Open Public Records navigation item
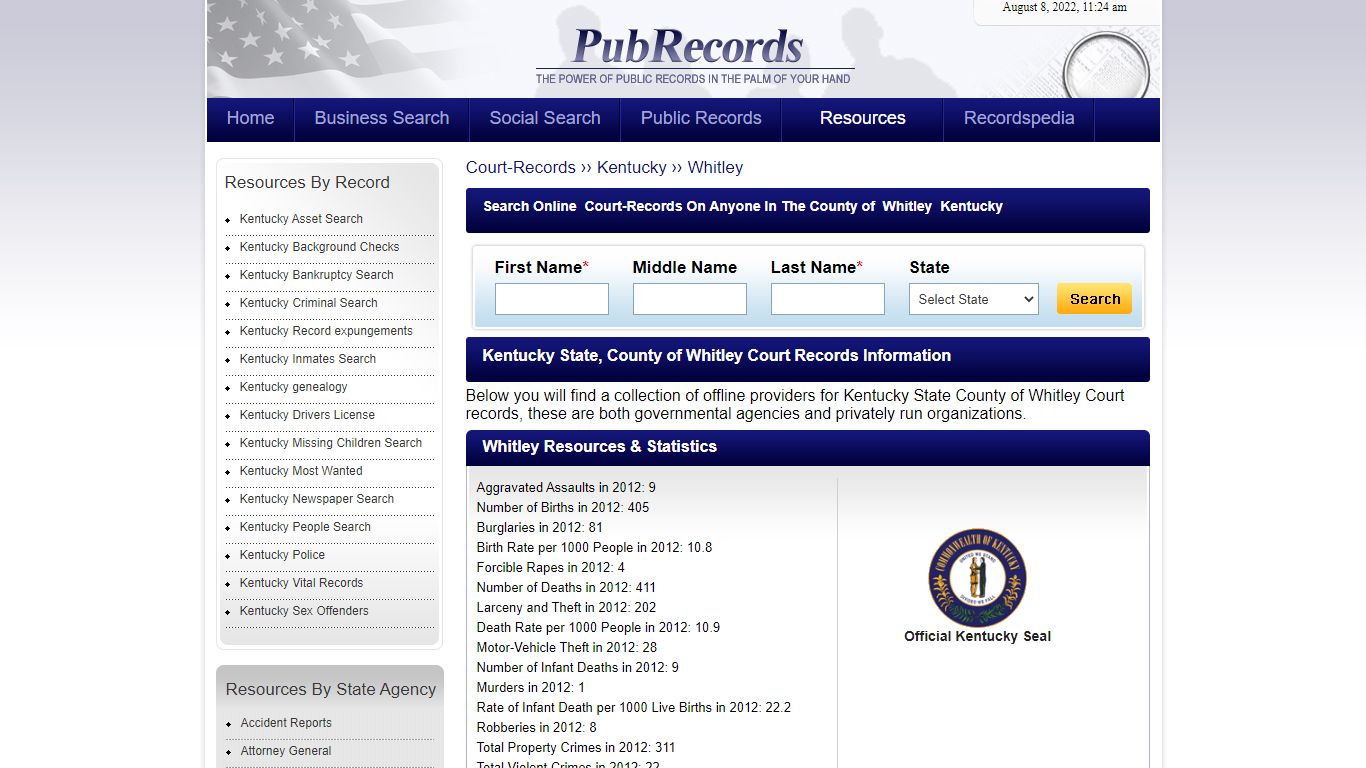The height and width of the screenshot is (768, 1366). (701, 118)
